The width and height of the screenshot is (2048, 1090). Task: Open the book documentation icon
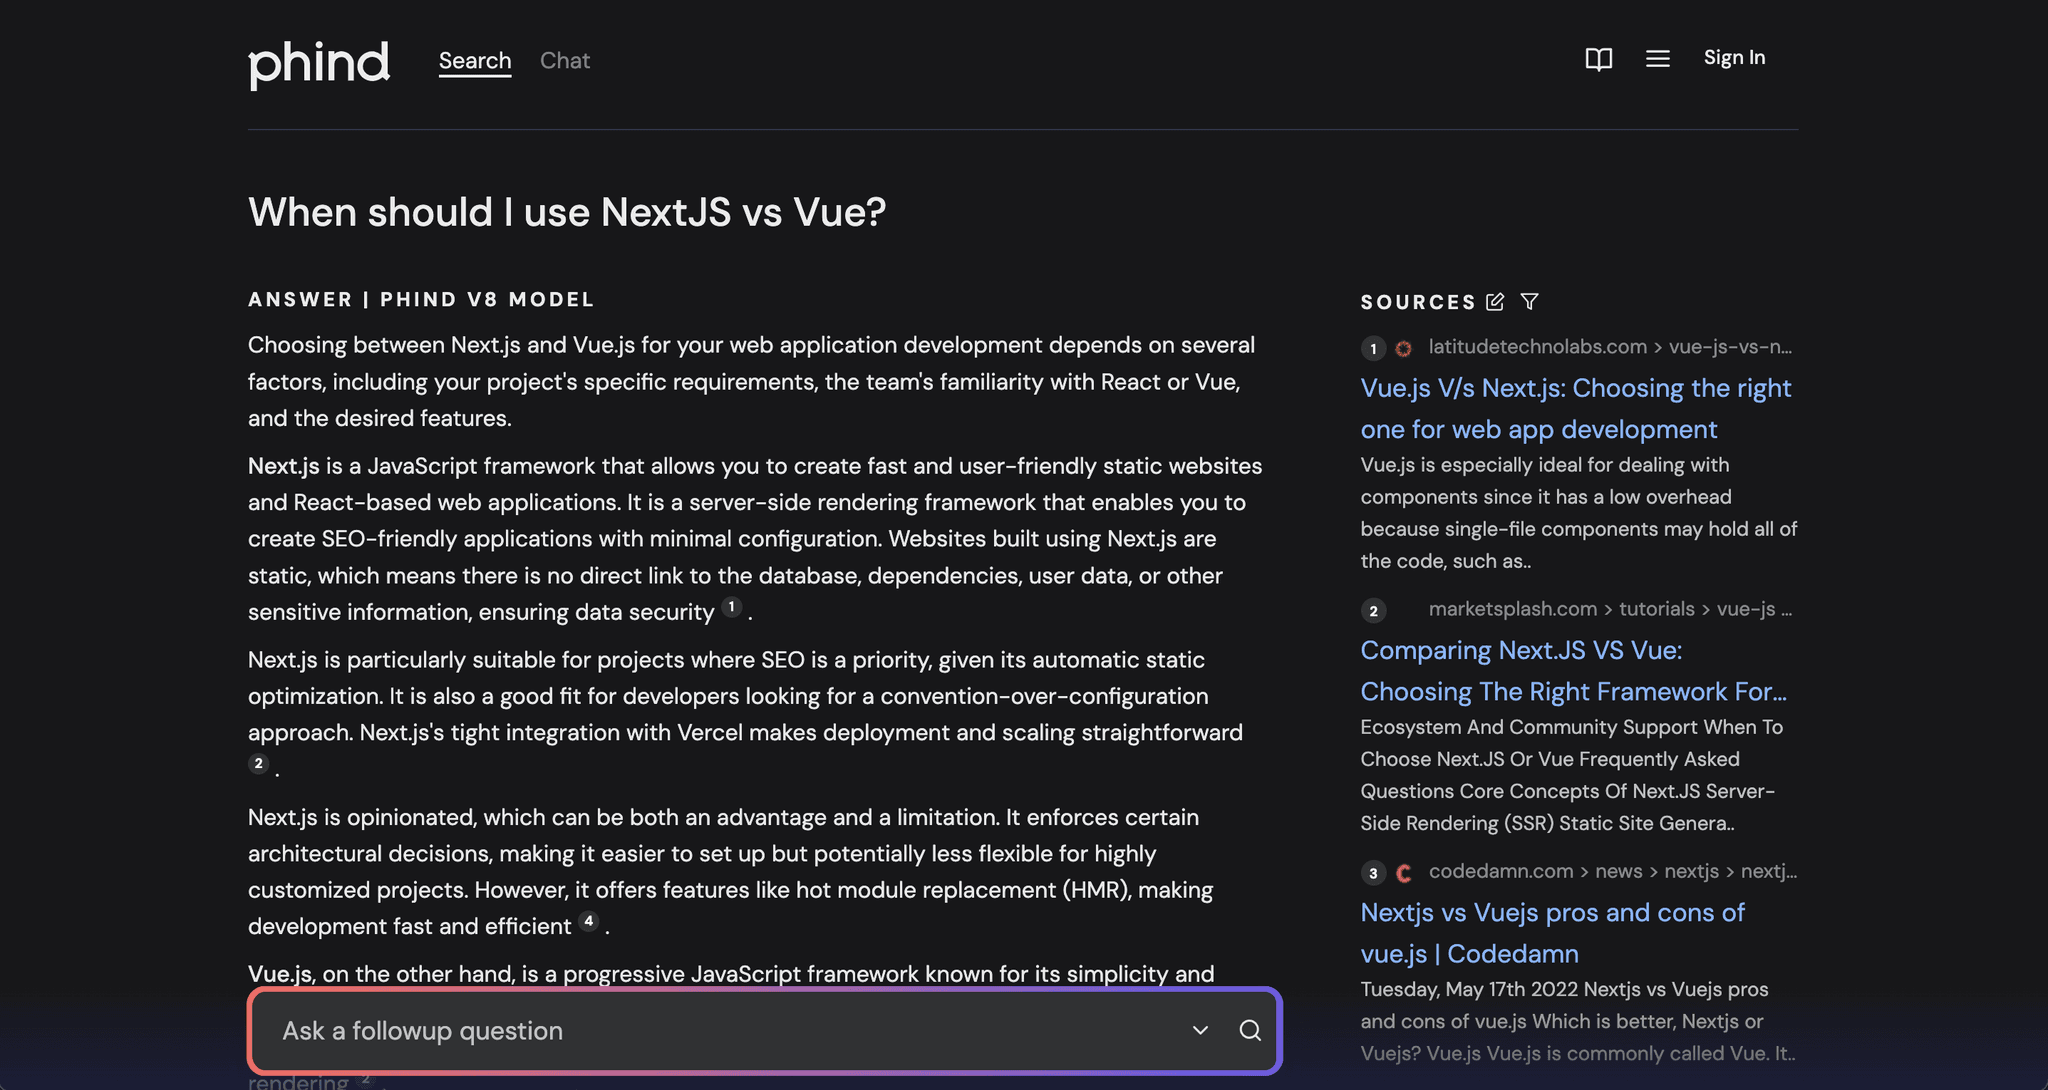coord(1599,59)
